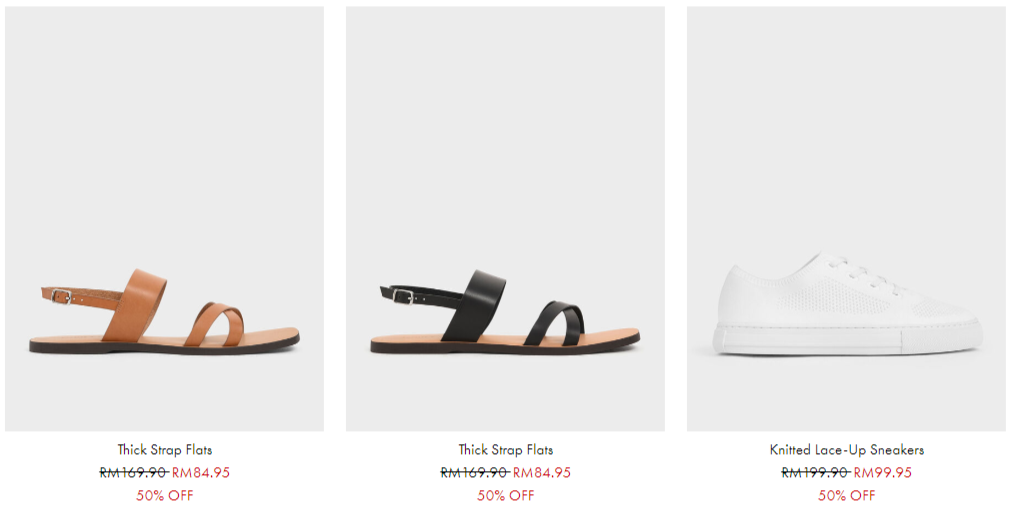Screen dimensions: 1015x515
Task: Open the tan Thick Strap Flats product image
Action: (x=164, y=219)
